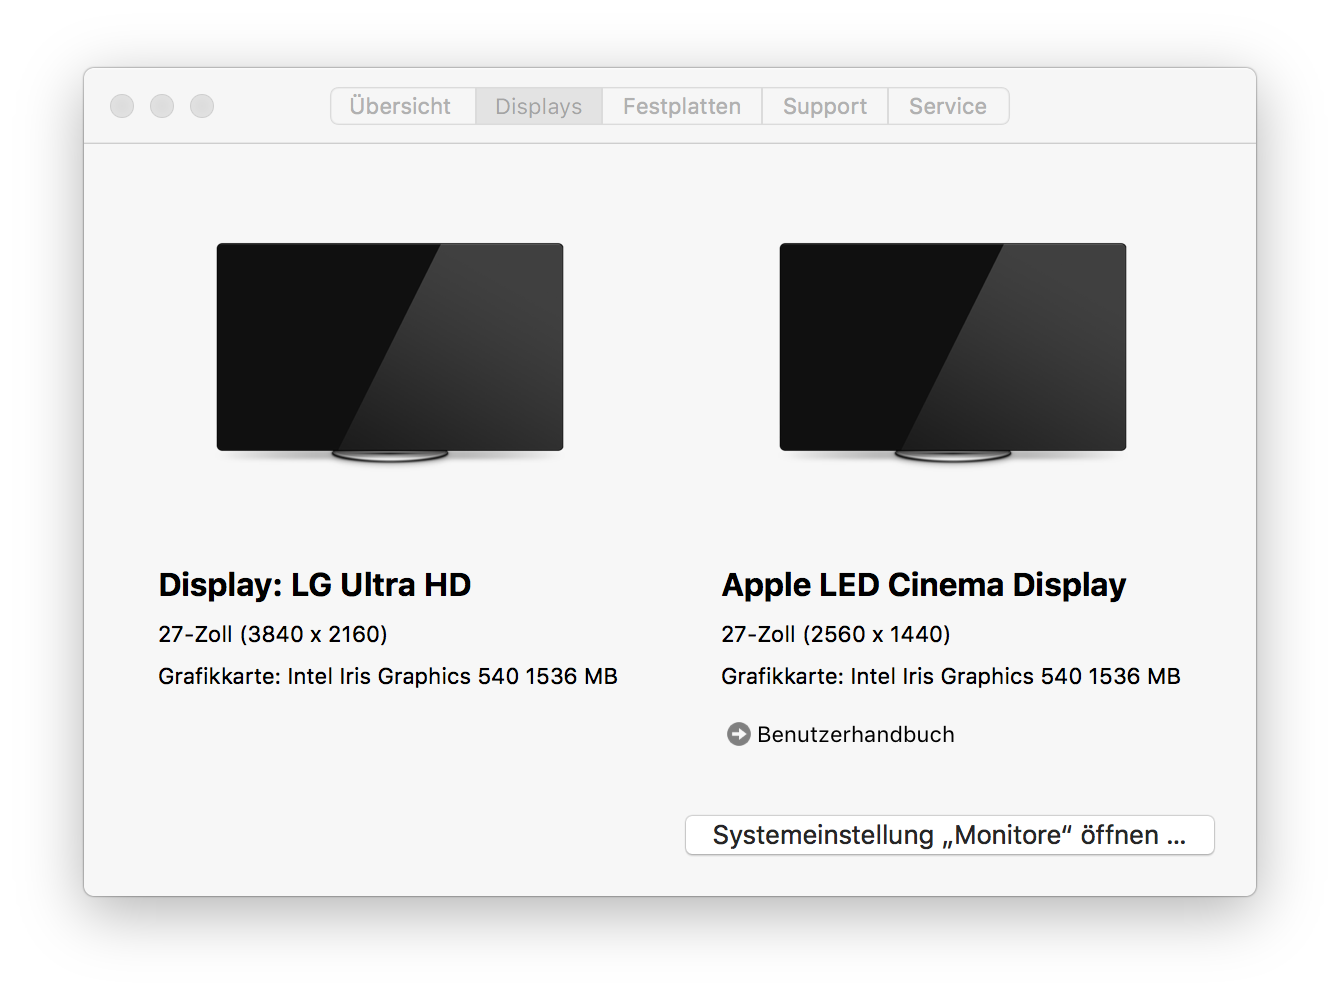Click the Benutzerhandbuch arrow icon
The image size is (1340, 996).
click(738, 734)
